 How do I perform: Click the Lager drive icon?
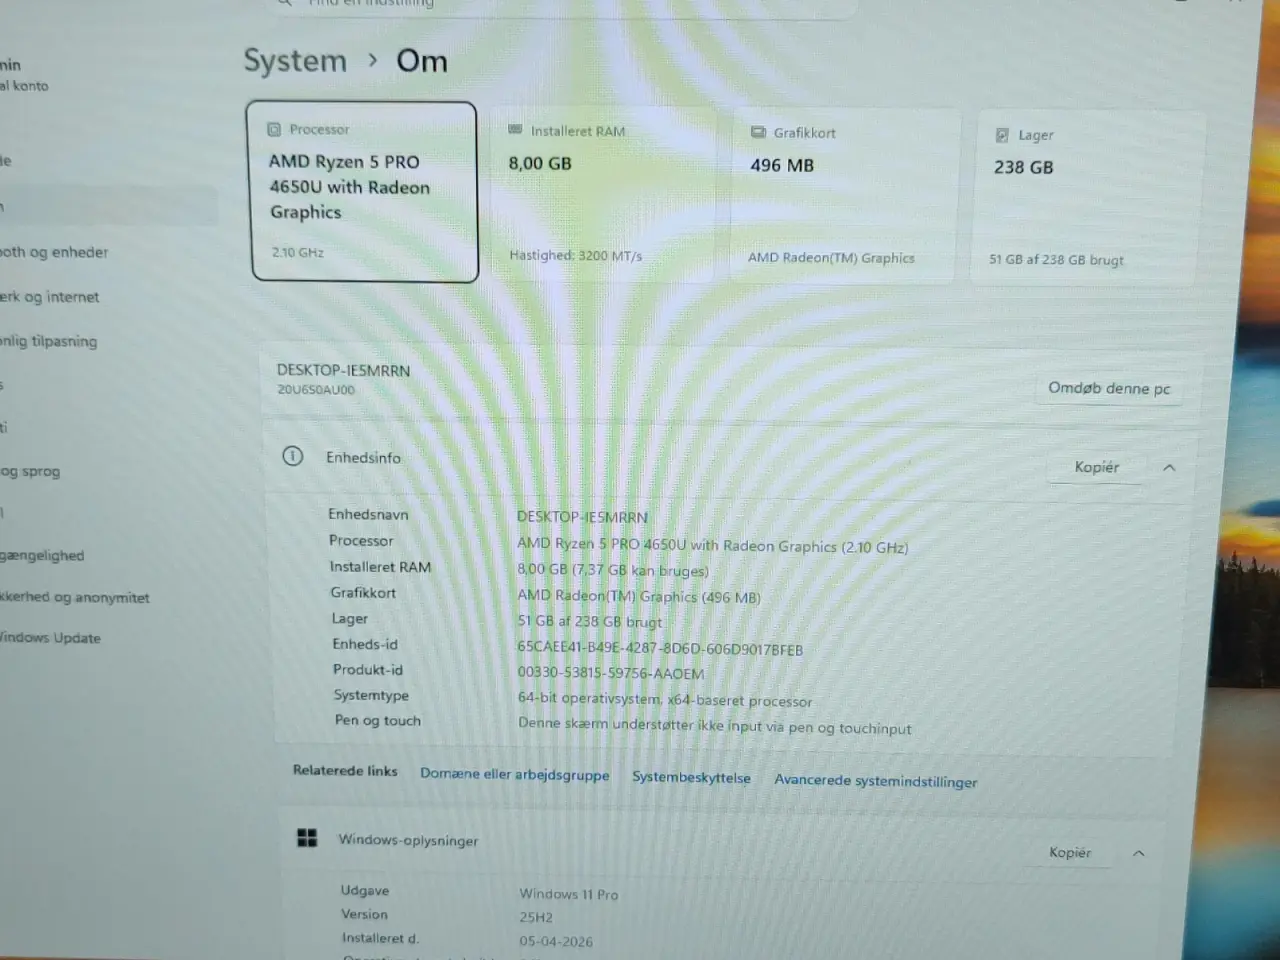[1002, 135]
